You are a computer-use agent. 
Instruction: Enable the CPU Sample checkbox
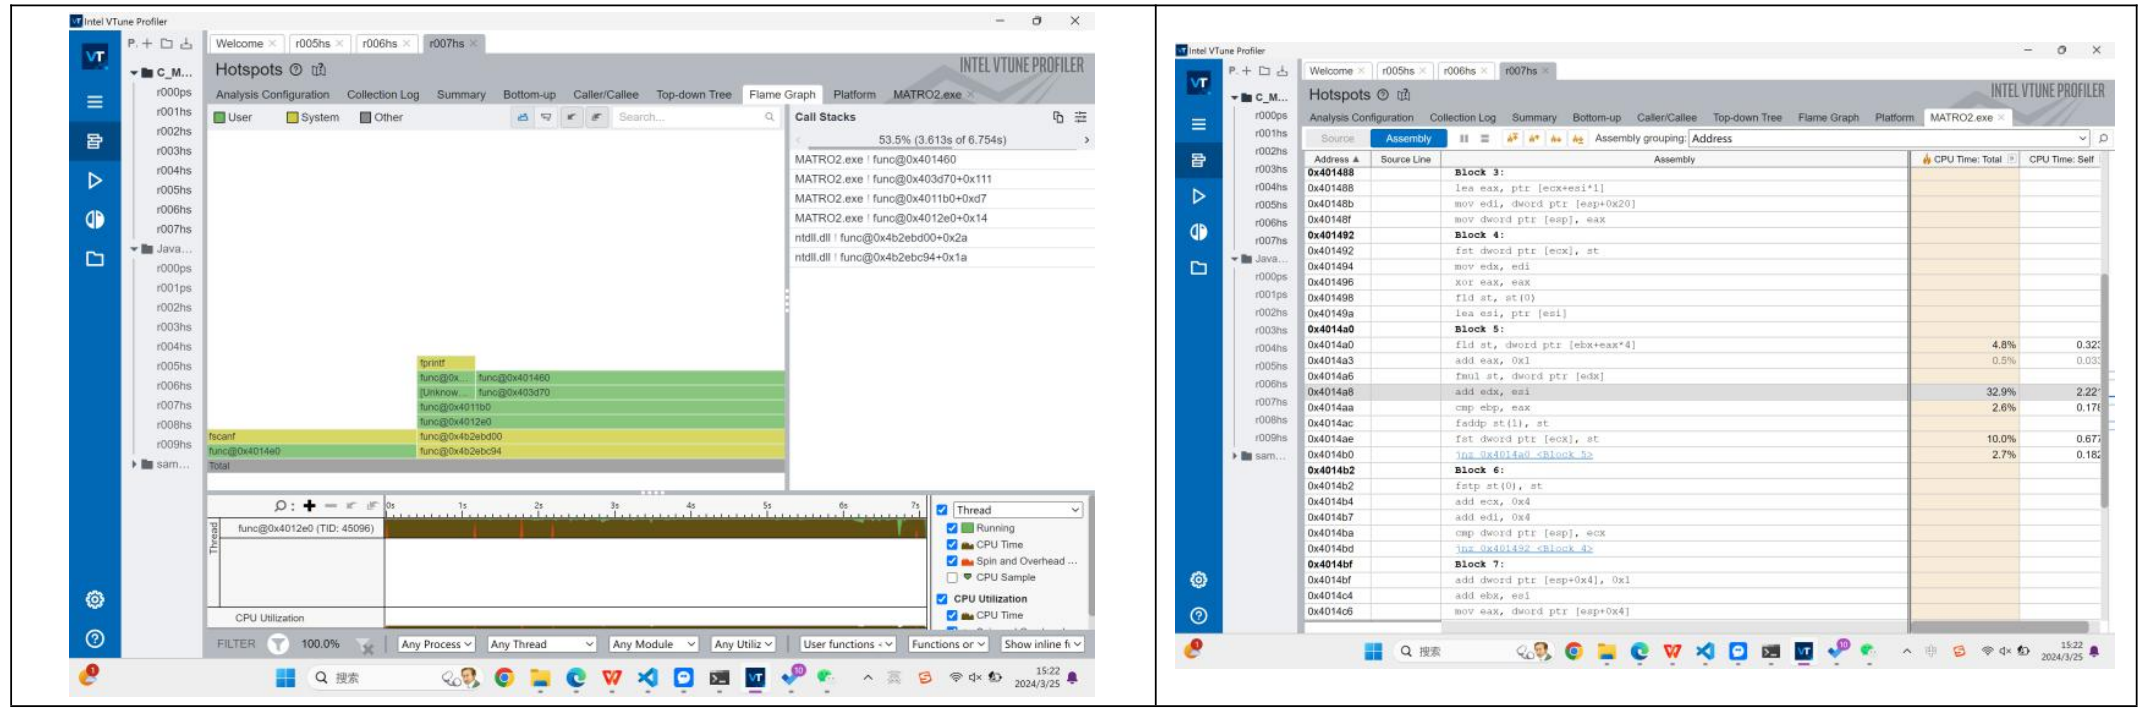click(x=952, y=577)
